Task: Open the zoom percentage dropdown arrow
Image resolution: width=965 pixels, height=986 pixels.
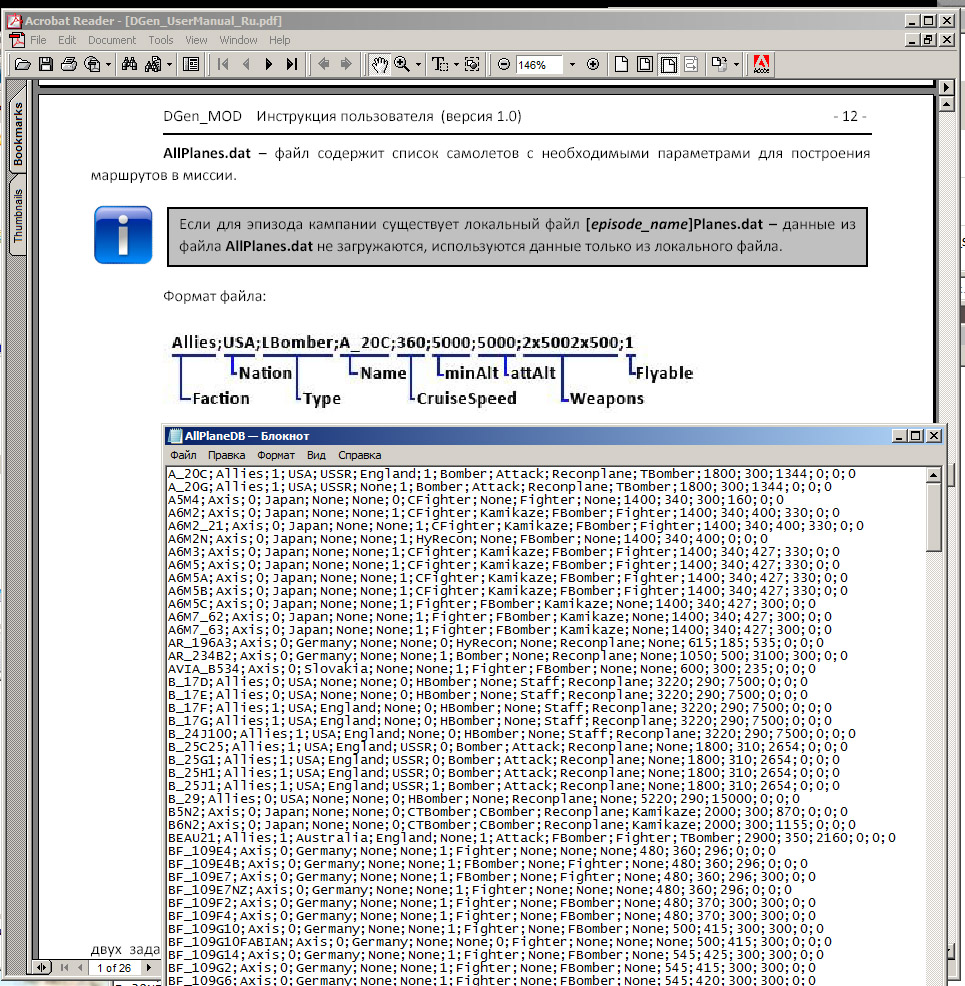Action: [571, 65]
